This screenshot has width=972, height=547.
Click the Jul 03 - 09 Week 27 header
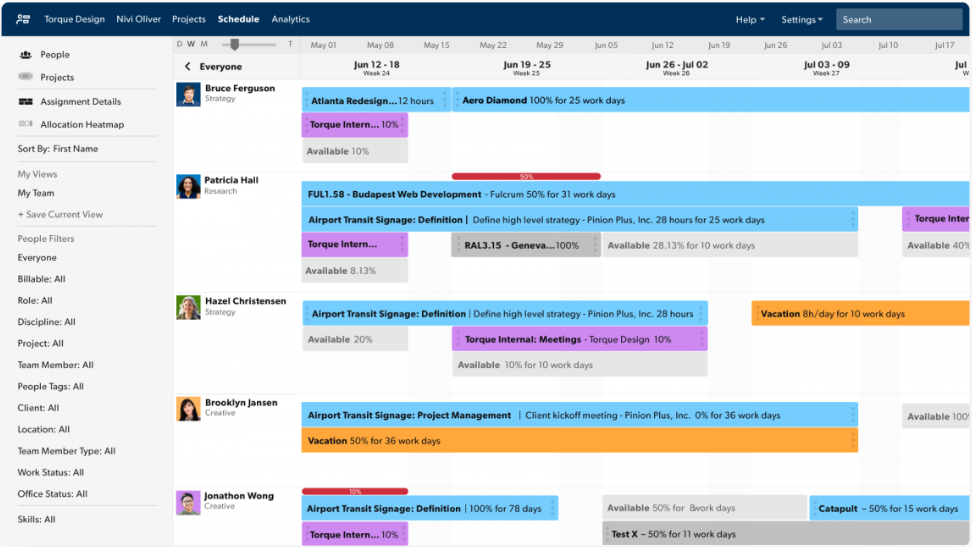tap(826, 68)
